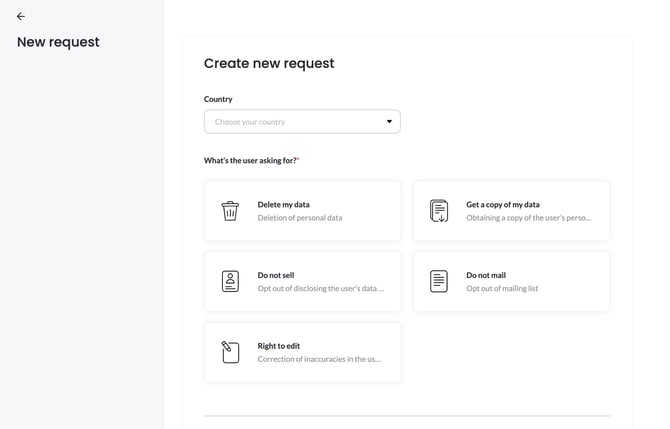This screenshot has width=670, height=429.
Task: Click the trash can icon
Action: point(230,211)
